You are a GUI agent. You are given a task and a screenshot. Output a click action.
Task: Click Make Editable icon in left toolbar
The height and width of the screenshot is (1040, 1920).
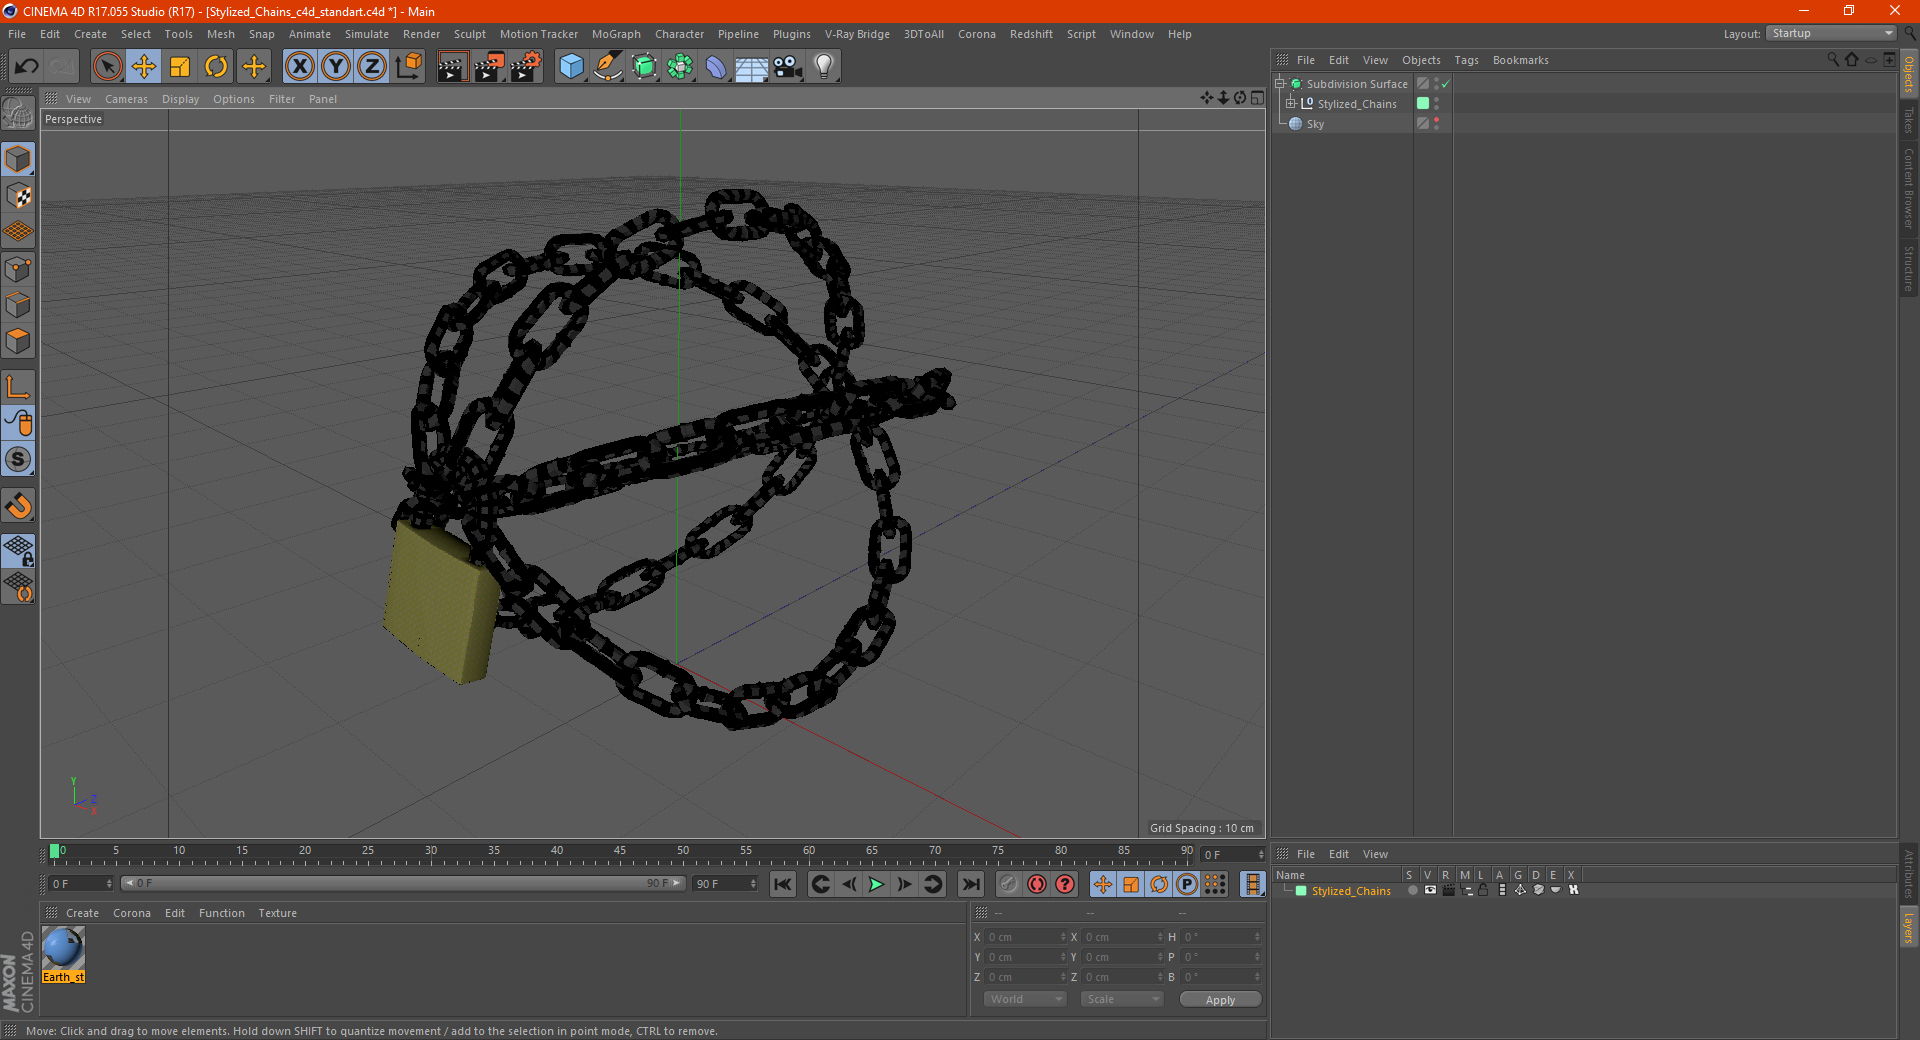pyautogui.click(x=18, y=114)
